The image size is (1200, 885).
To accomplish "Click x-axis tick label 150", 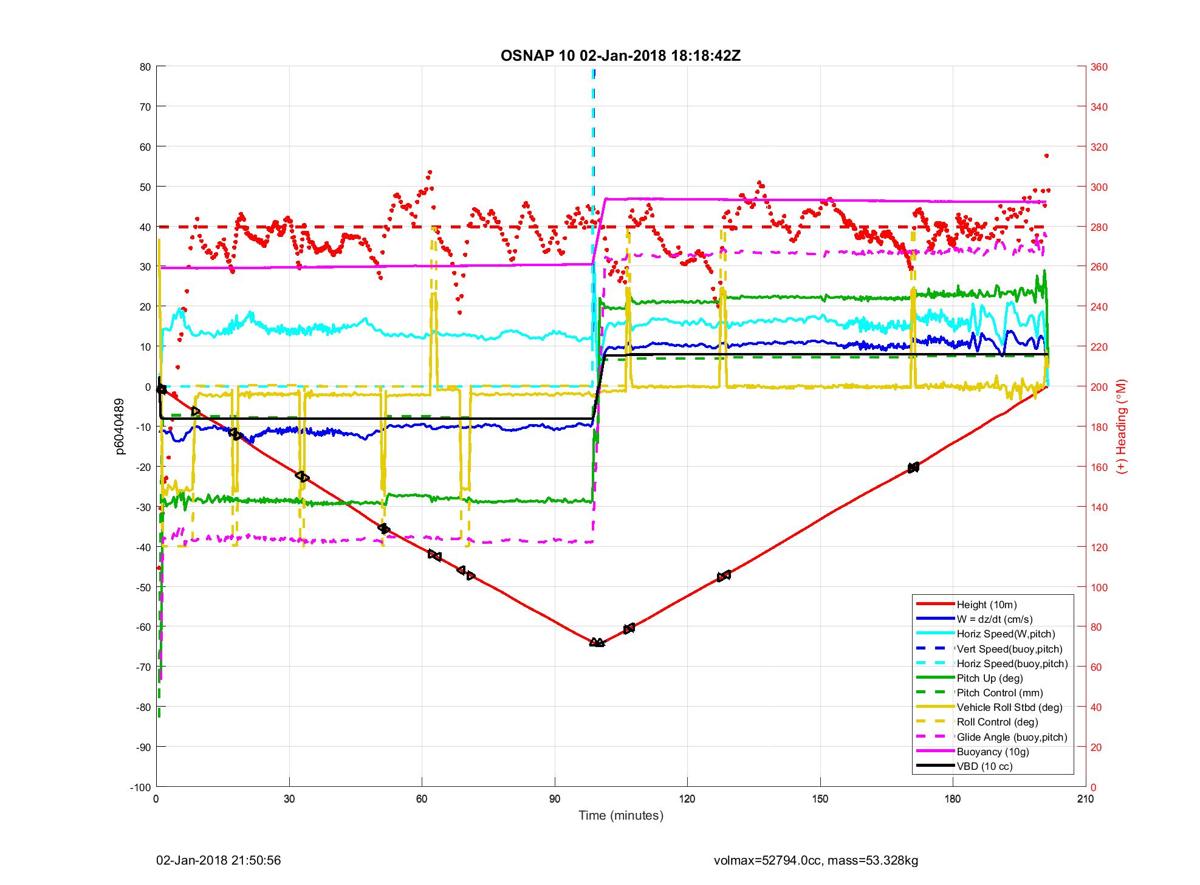I will pyautogui.click(x=820, y=799).
